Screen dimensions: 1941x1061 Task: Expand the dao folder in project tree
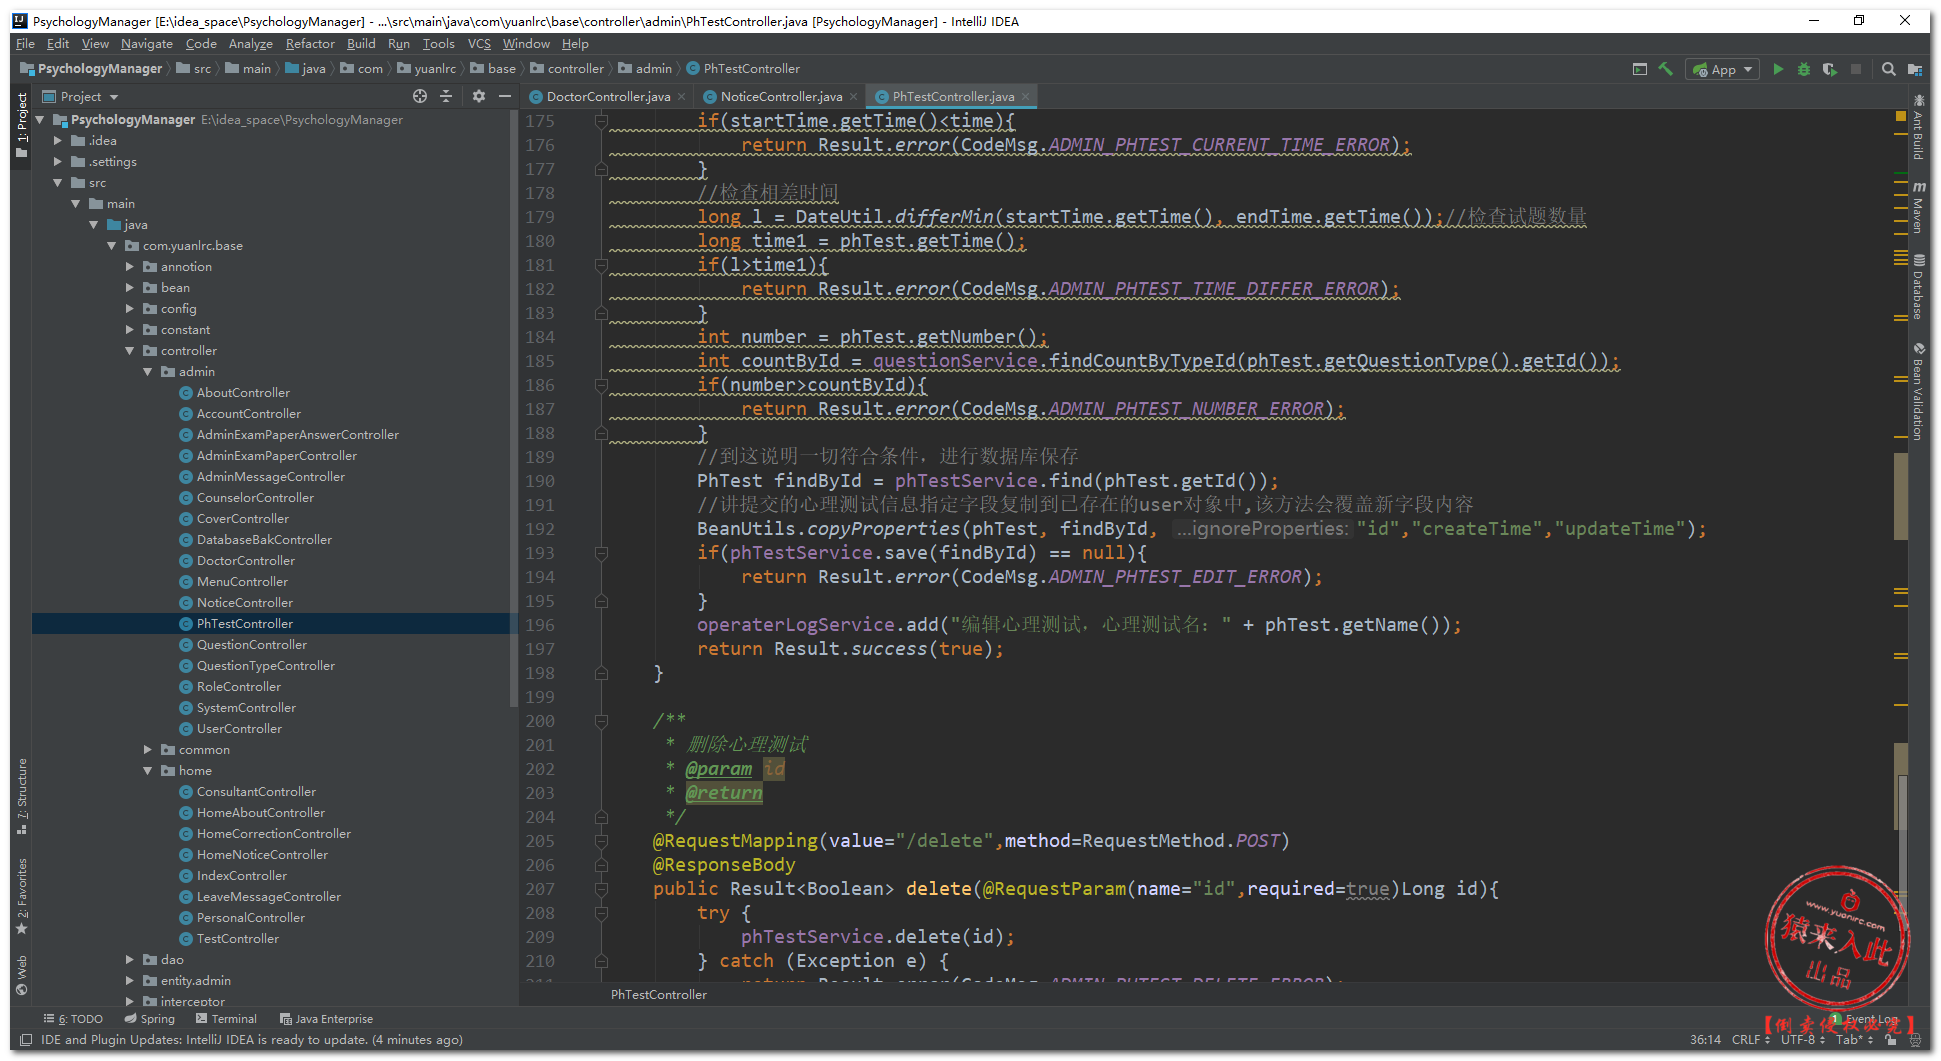tap(130, 960)
